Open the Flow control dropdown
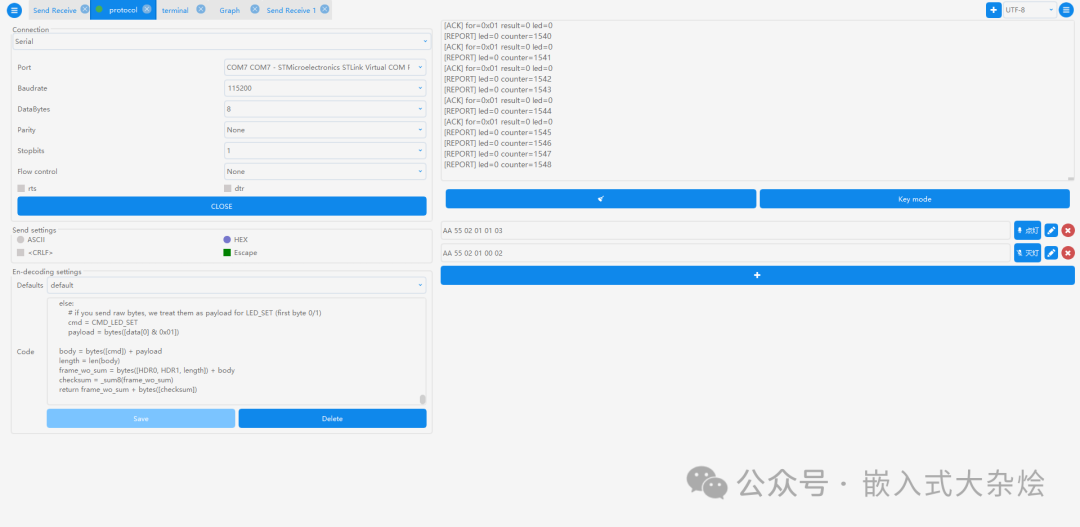This screenshot has width=1080, height=527. coord(325,171)
